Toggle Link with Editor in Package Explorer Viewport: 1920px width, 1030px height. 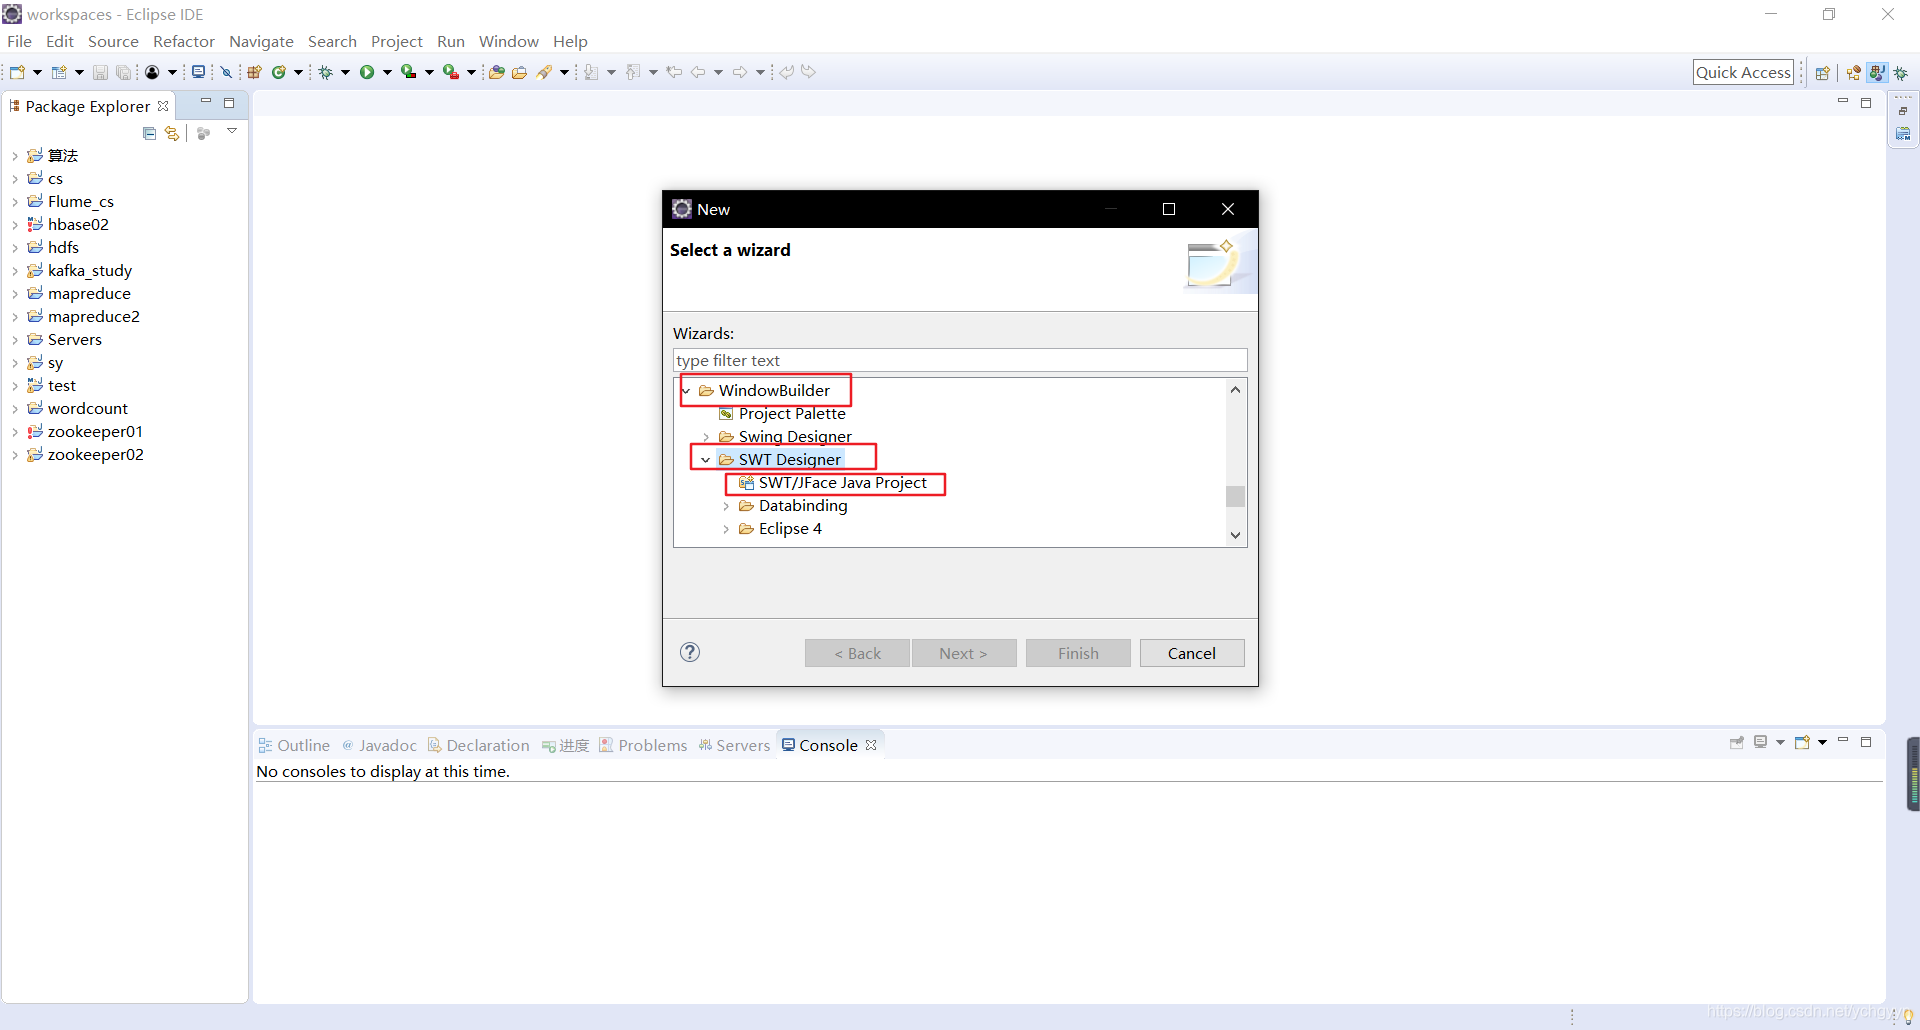click(172, 133)
